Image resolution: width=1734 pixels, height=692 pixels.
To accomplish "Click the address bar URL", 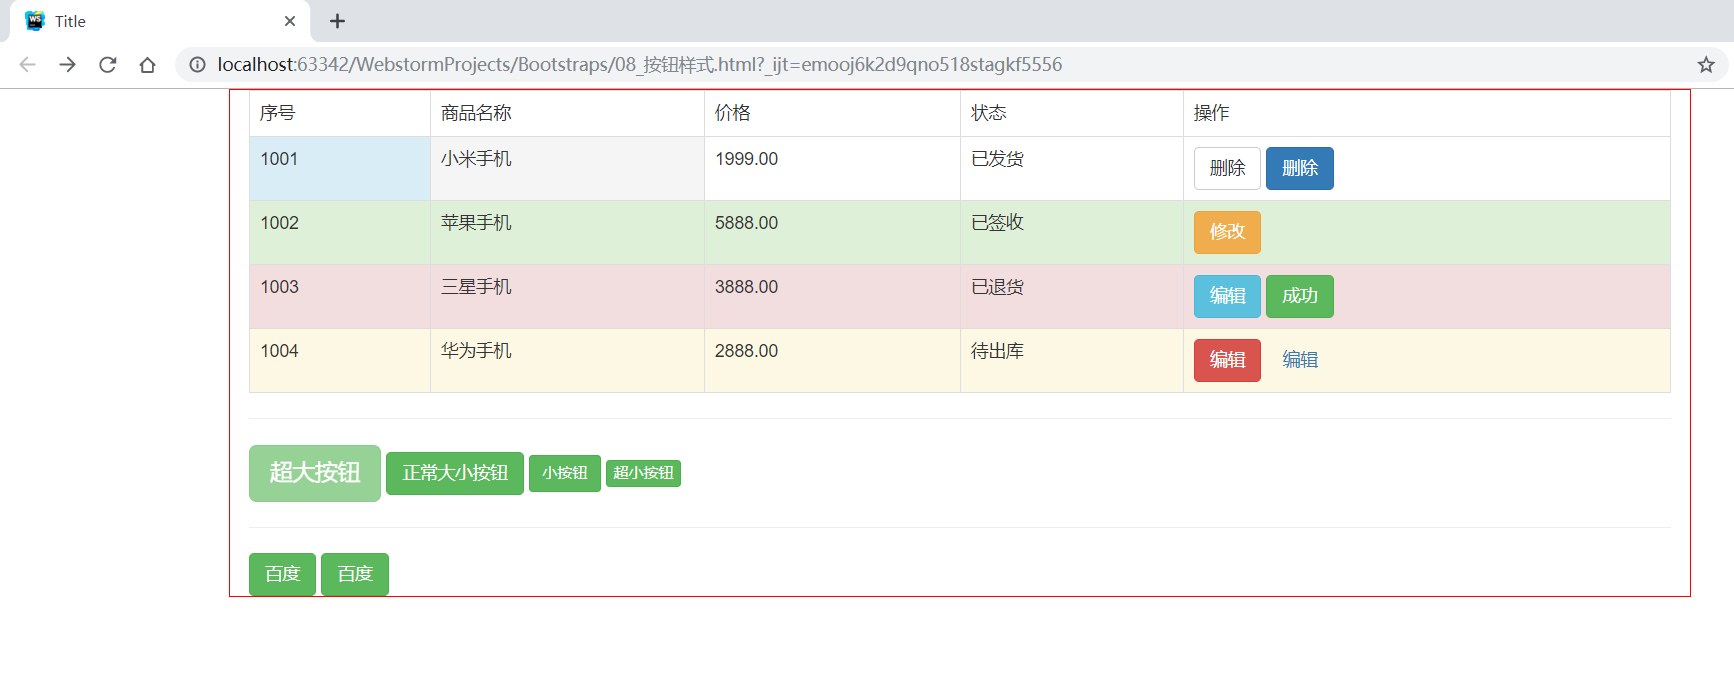I will coord(640,65).
